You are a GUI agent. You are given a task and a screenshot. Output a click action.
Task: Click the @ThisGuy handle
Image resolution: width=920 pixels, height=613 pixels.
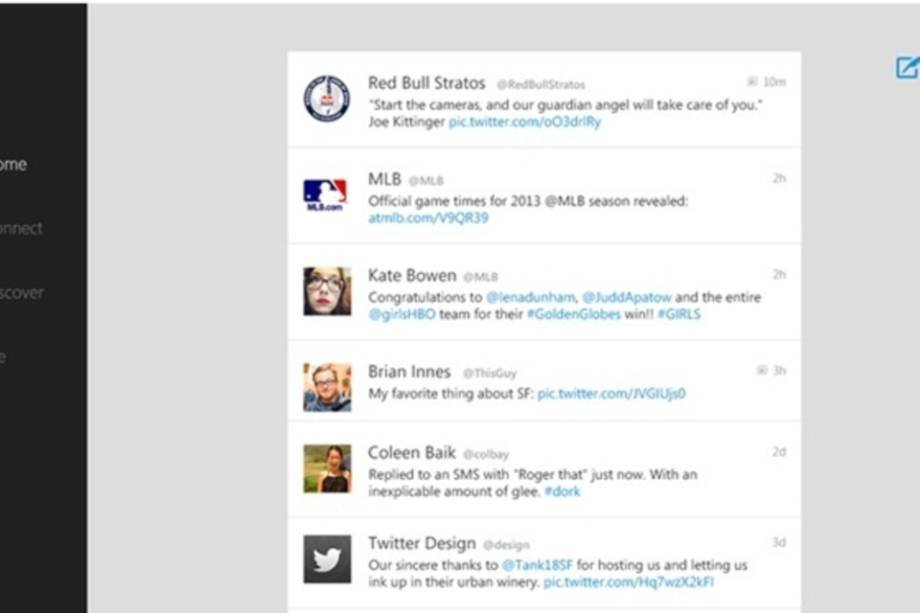(489, 373)
